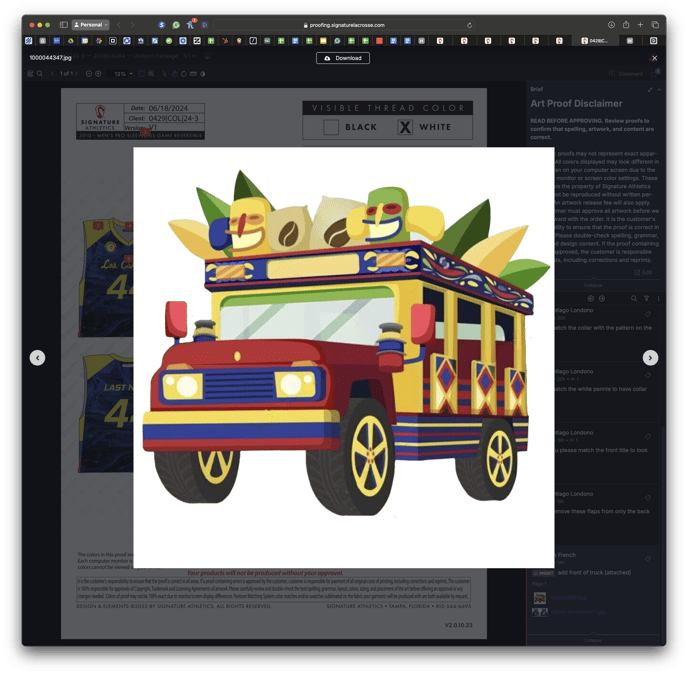Select the active browser tab
Screen dimensions: 688x675
(x=598, y=41)
